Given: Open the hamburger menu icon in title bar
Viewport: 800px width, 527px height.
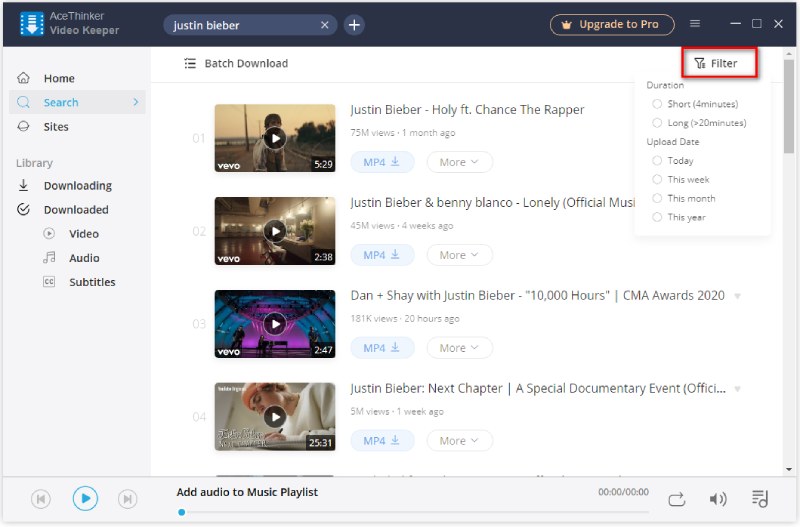Looking at the screenshot, I should click(x=695, y=23).
